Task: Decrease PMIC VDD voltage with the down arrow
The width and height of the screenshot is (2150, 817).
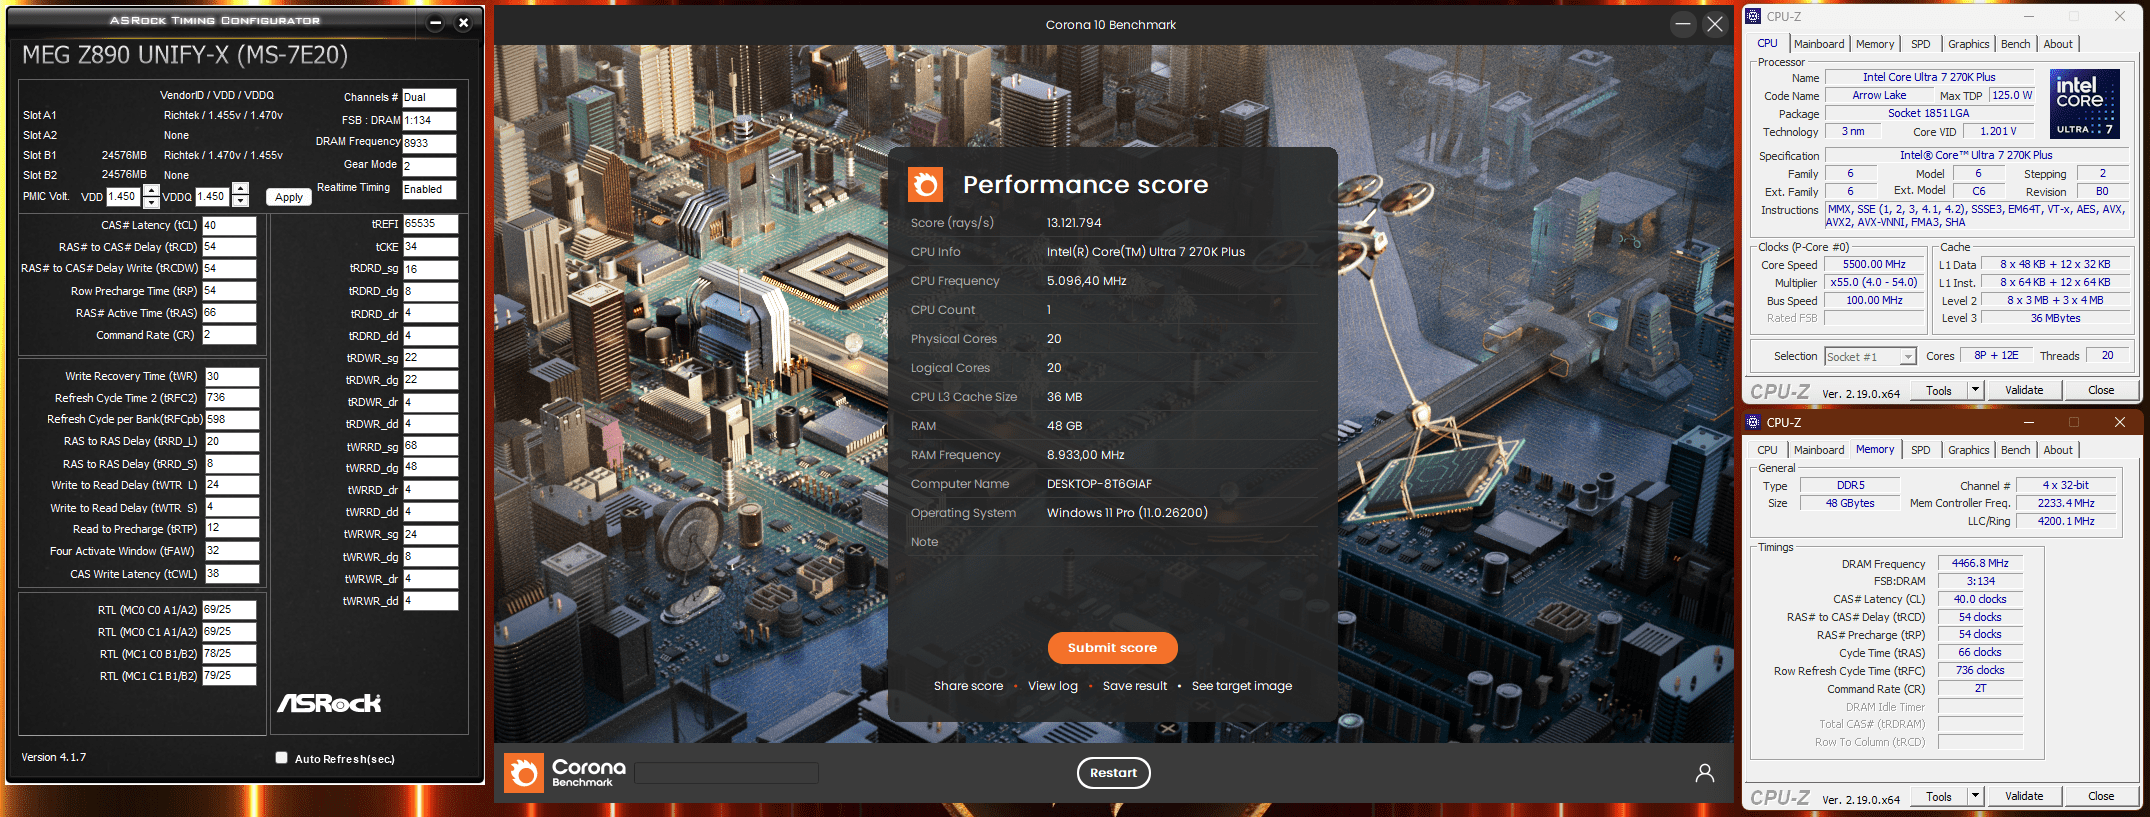Action: click(x=151, y=202)
